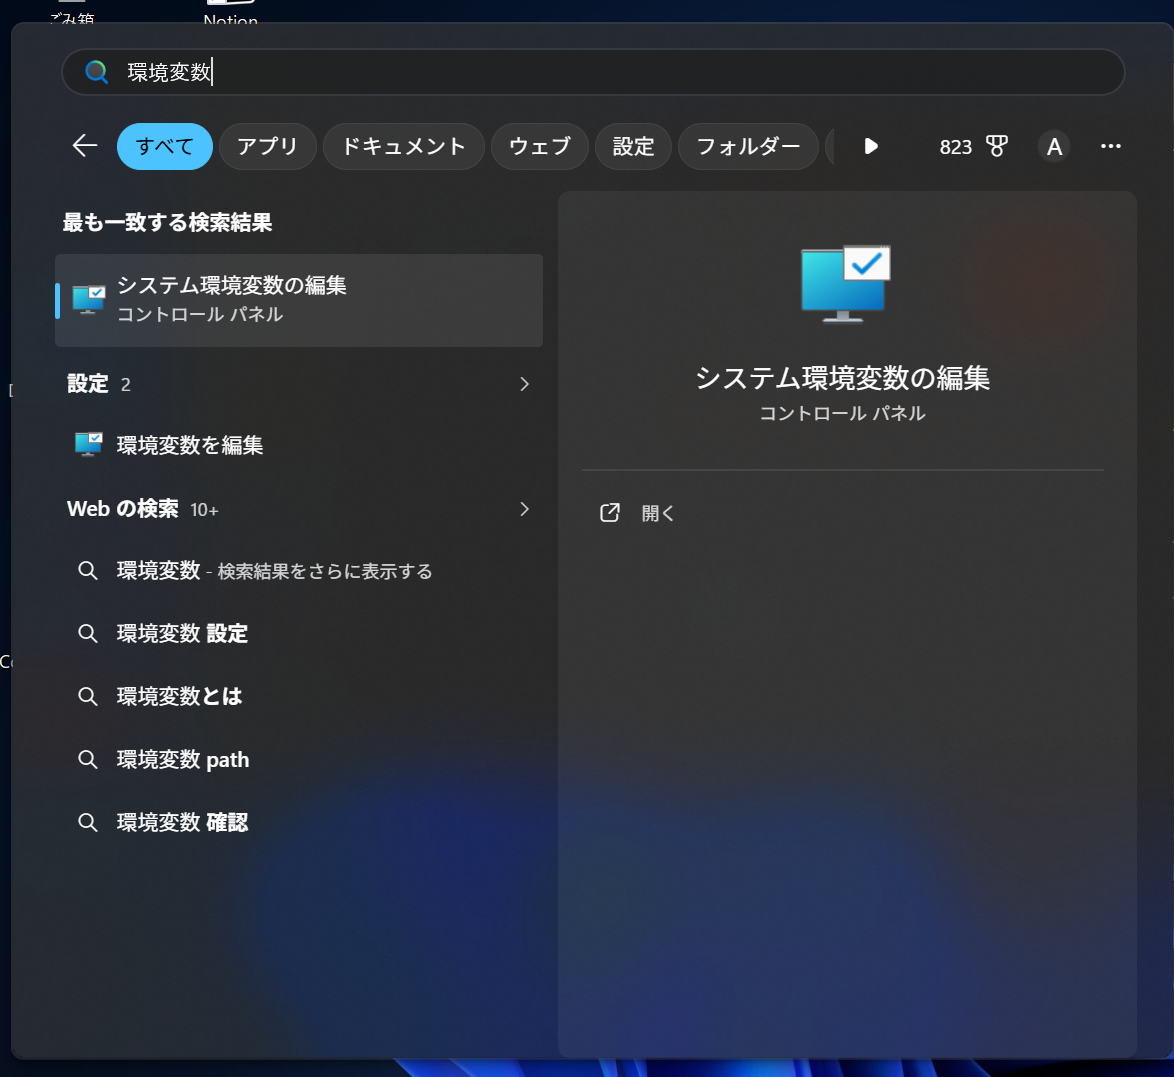Viewport: 1174px width, 1077px height.
Task: Switch to the ドキュメント filter tab
Action: [404, 146]
